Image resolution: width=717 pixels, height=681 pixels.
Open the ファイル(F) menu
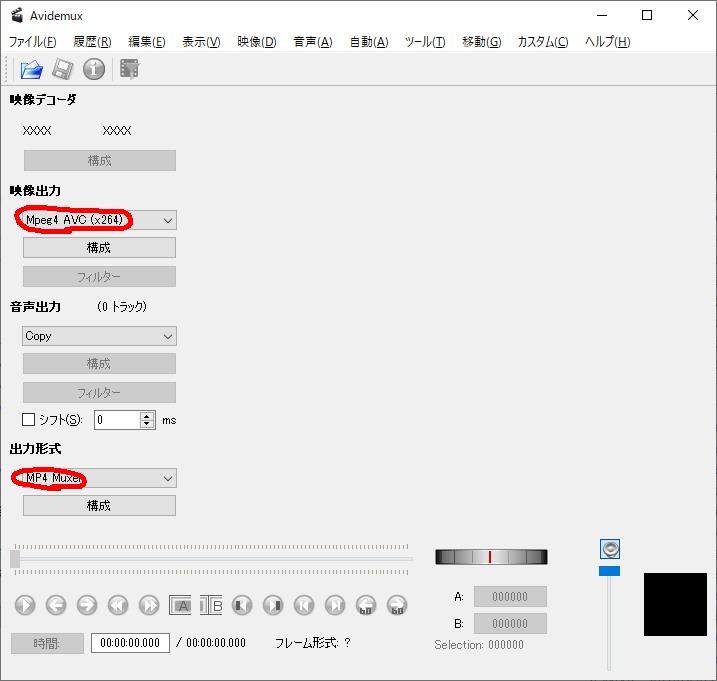point(33,42)
